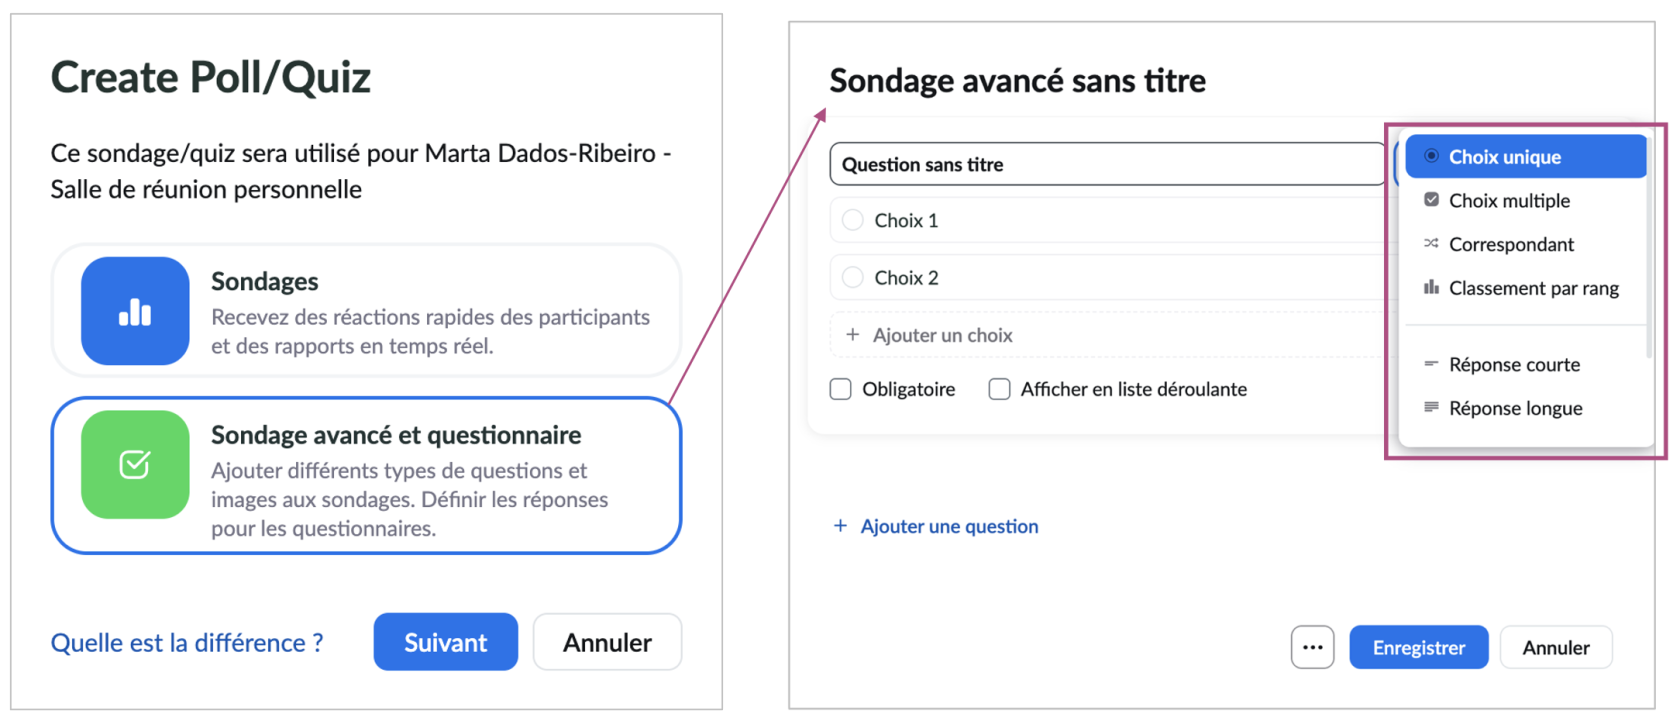Click the plus icon beside Ajouter une question
The width and height of the screenshot is (1680, 721).
tap(840, 526)
